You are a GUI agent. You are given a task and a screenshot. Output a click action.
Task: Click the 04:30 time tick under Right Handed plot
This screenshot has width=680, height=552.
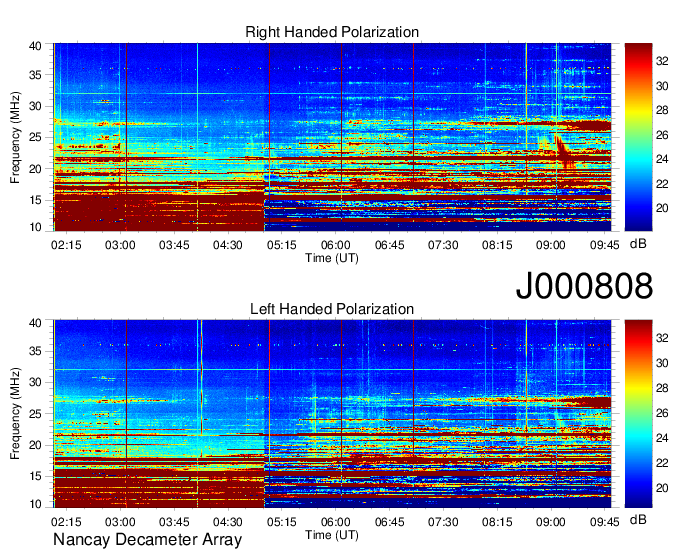[228, 245]
